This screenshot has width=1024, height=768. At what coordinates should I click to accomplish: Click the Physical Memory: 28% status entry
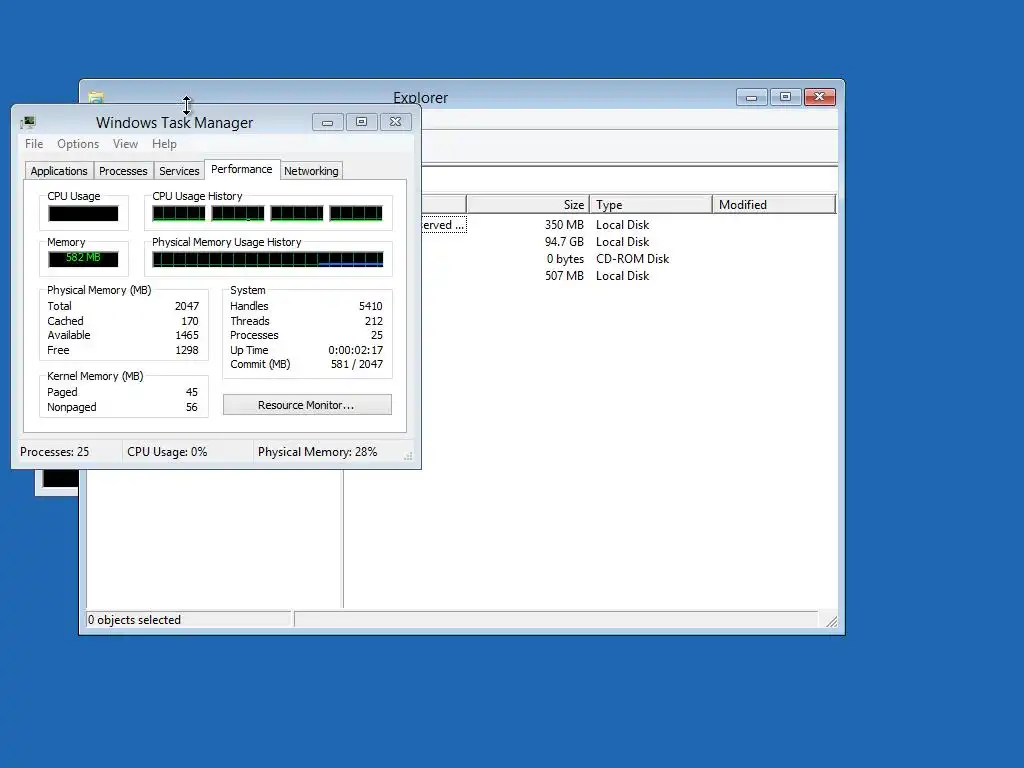pos(317,452)
